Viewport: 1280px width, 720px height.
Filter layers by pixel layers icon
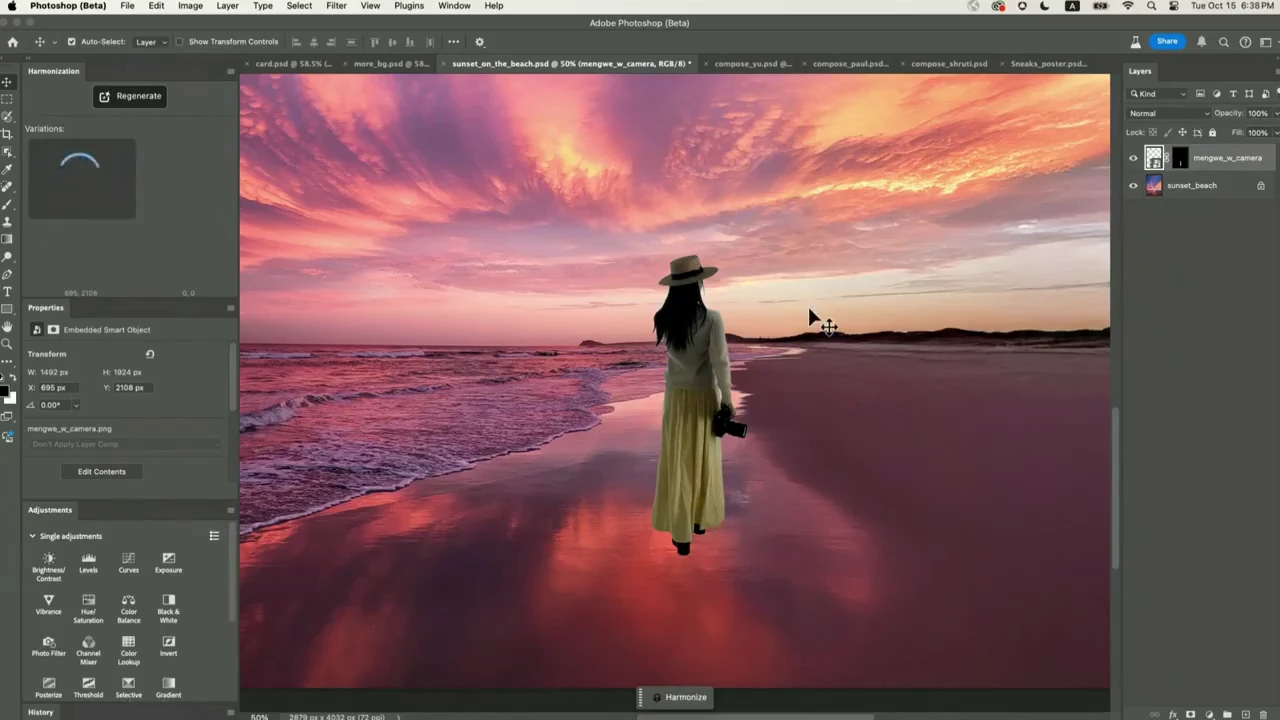click(x=1200, y=94)
